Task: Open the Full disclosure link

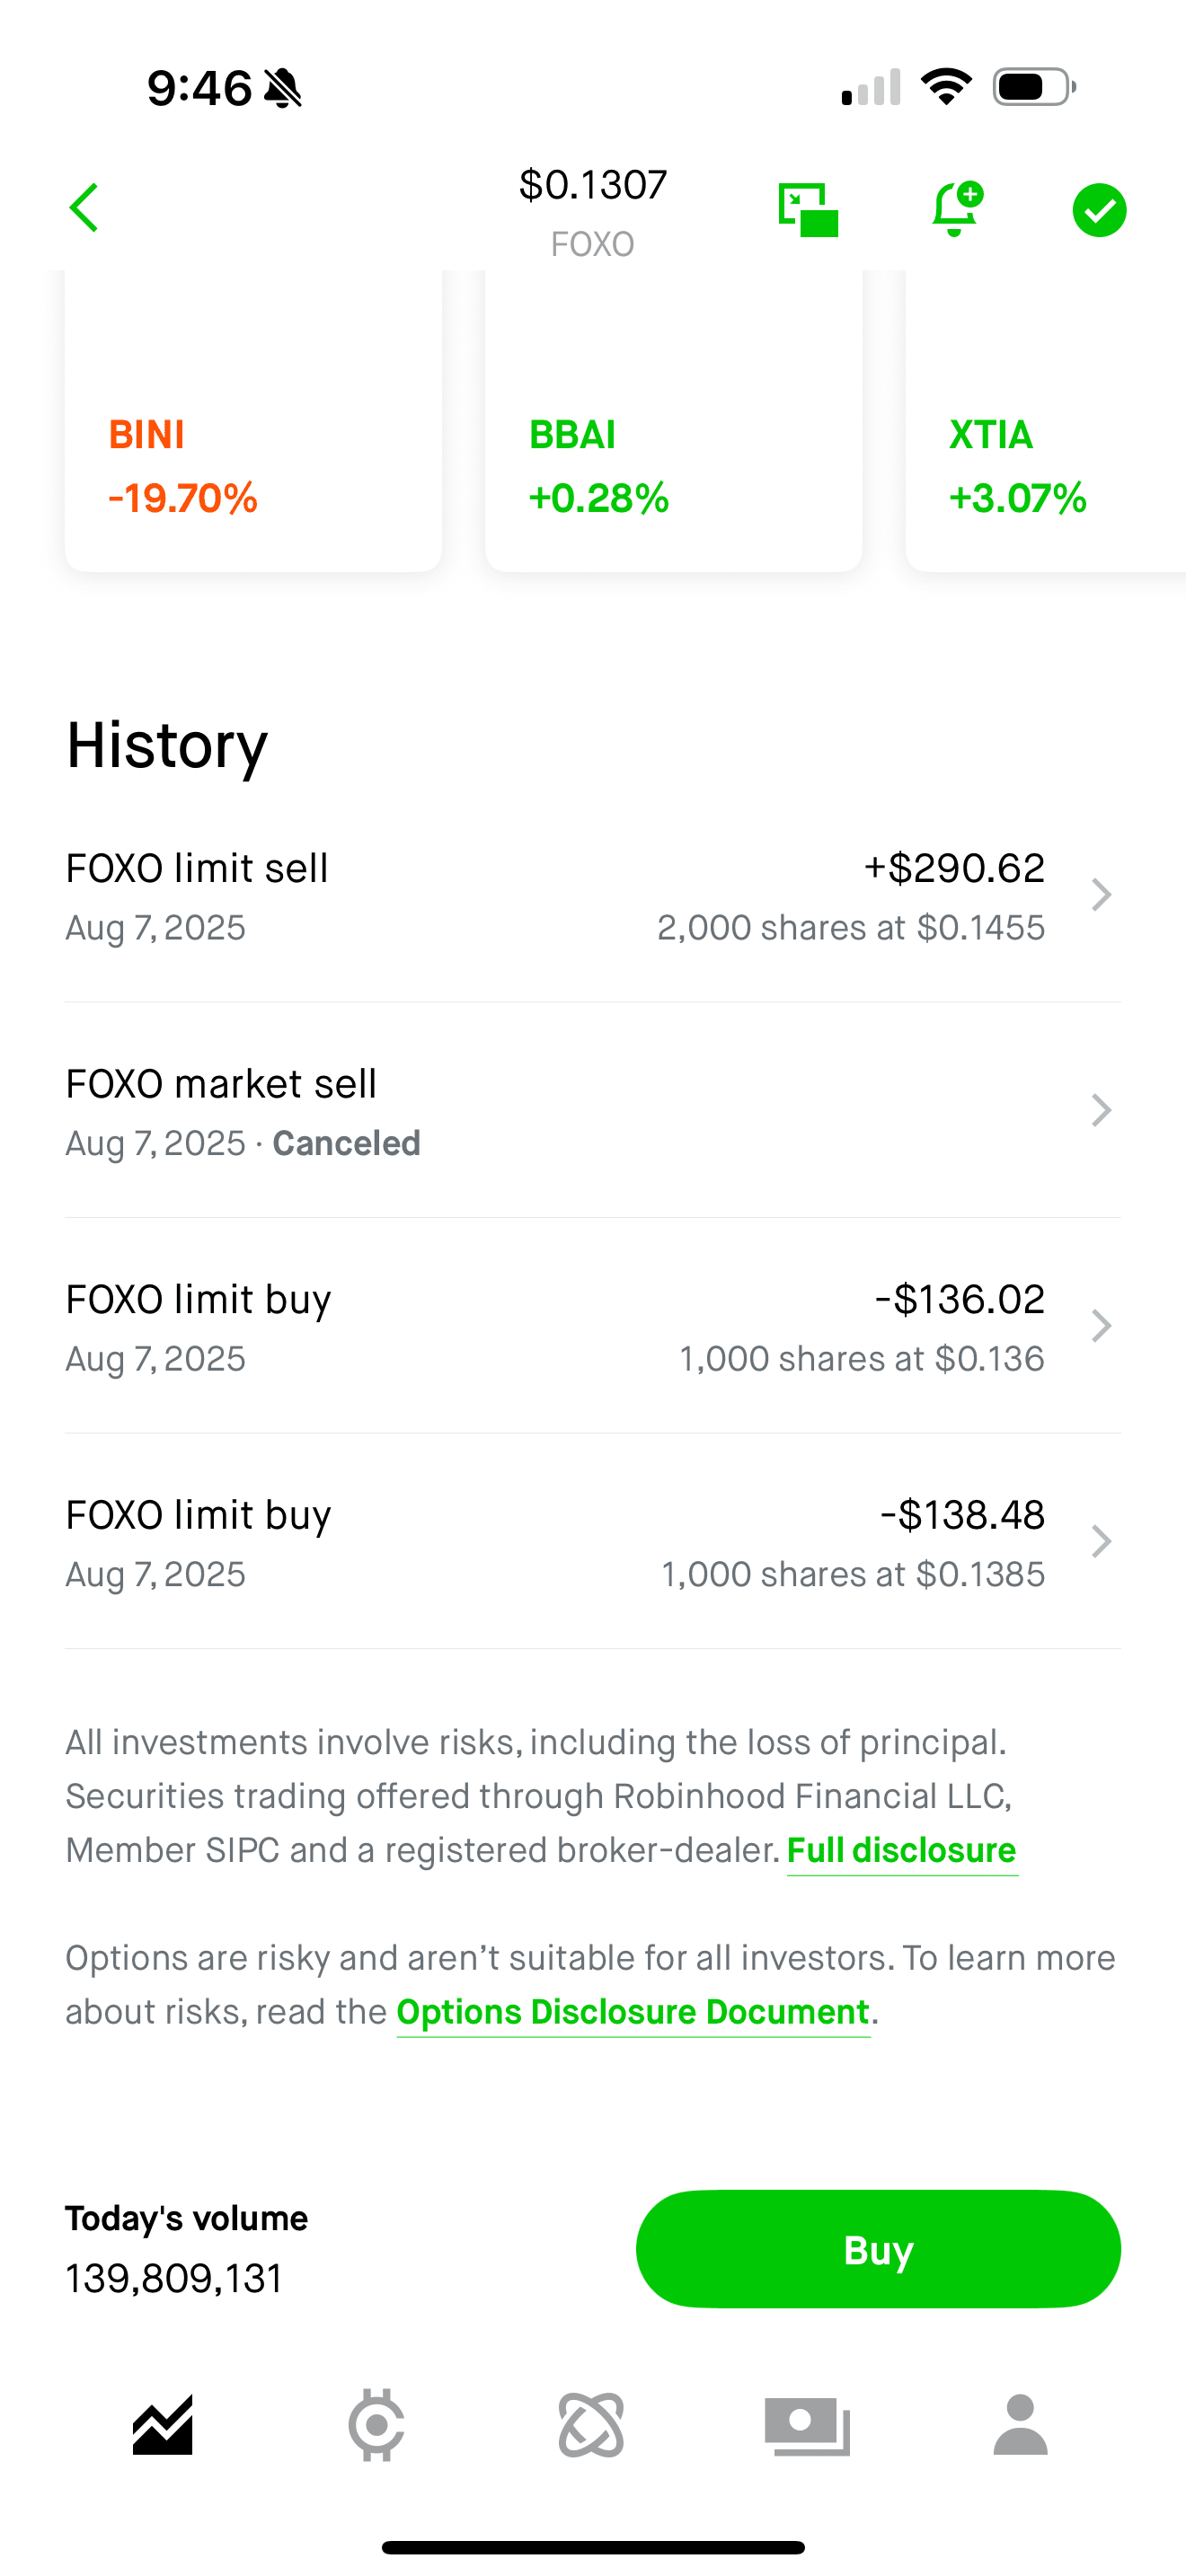Action: [x=902, y=1850]
